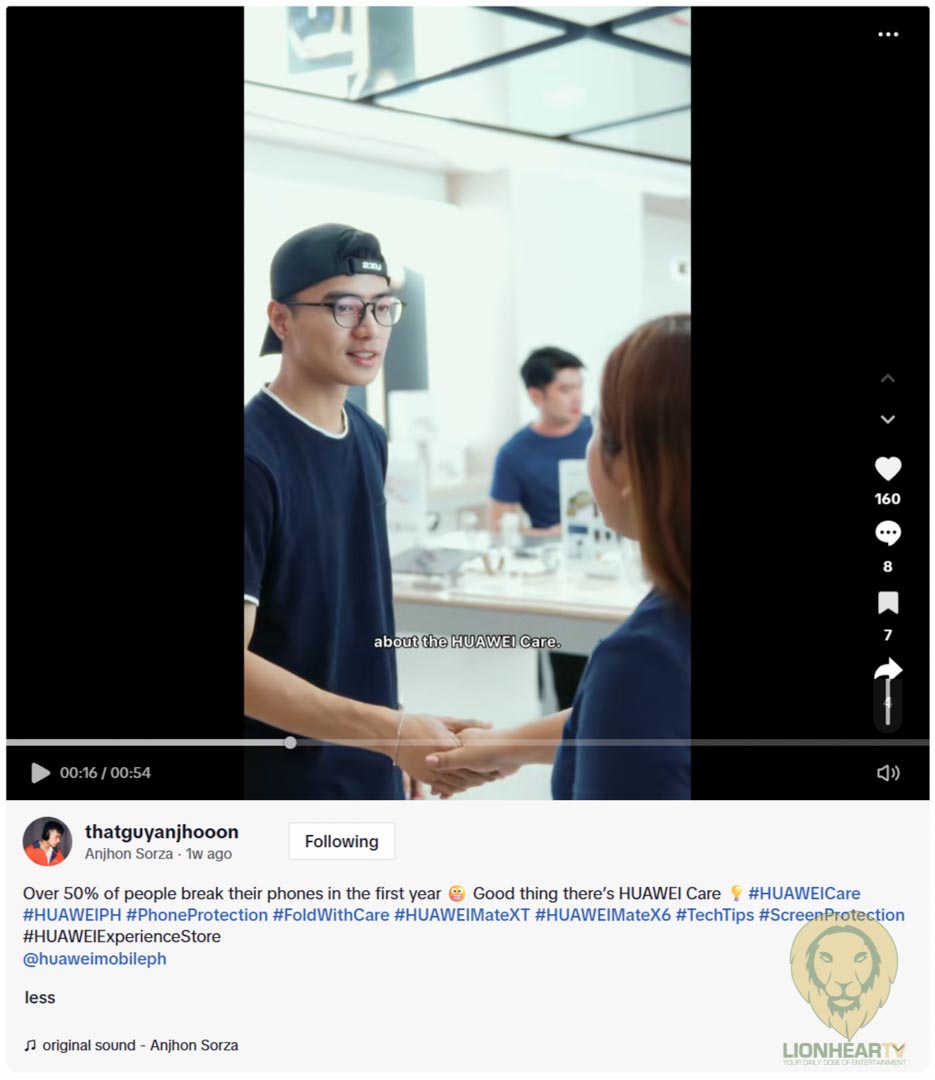
Task: Open the #HUAWEICare hashtag
Action: click(x=804, y=893)
